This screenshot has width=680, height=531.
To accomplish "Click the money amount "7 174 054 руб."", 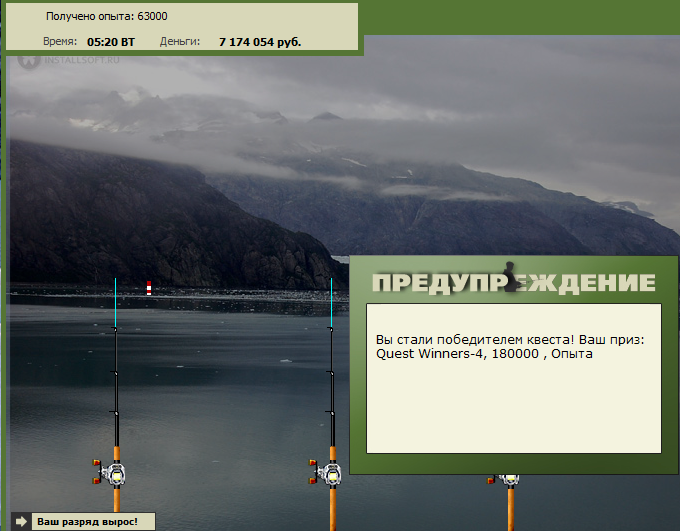I will pyautogui.click(x=260, y=42).
